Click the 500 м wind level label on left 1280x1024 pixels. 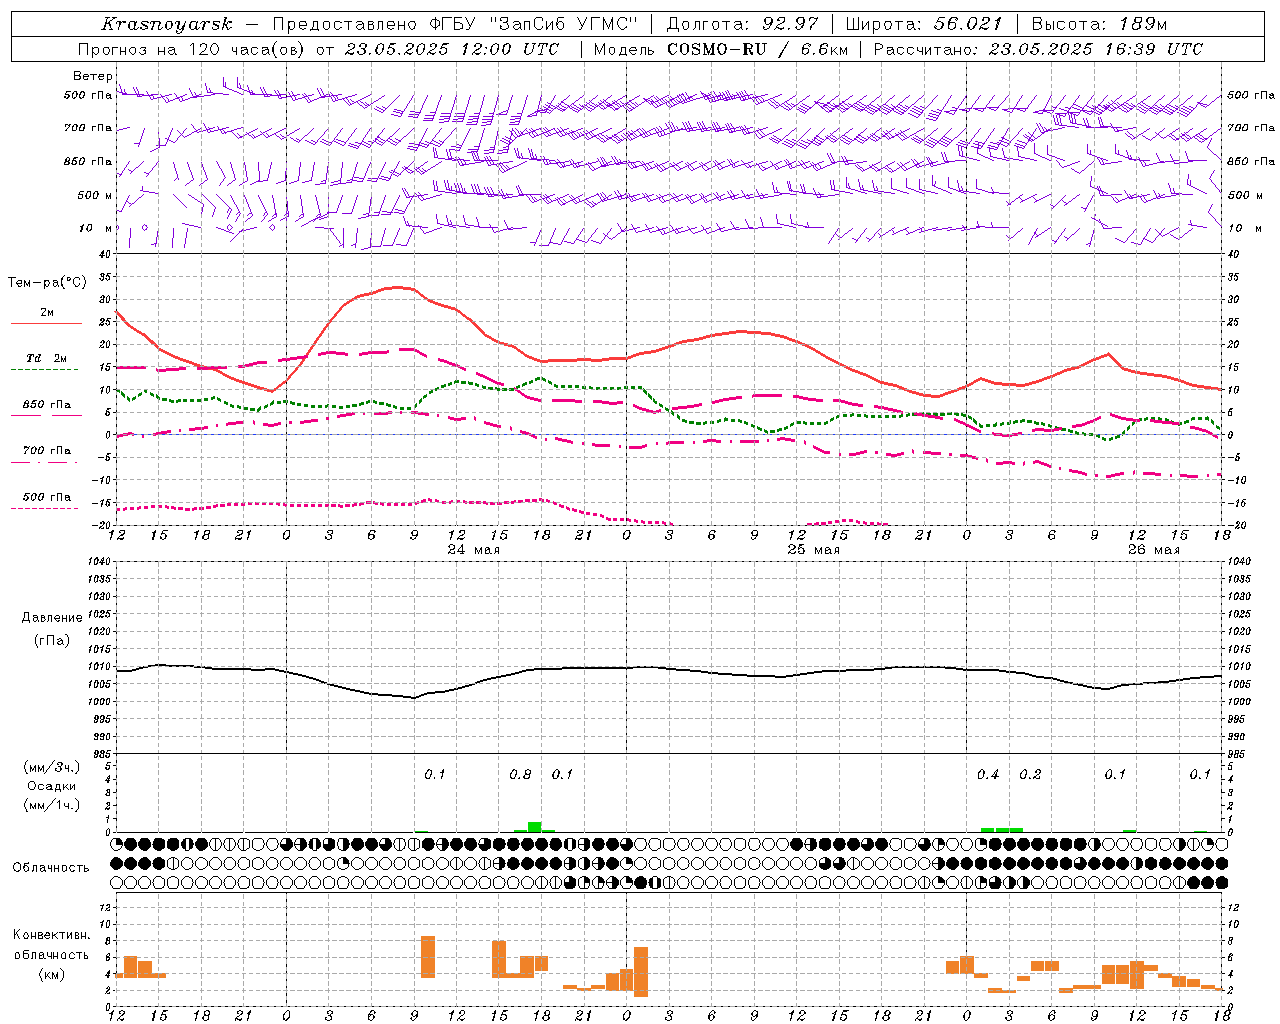96,195
